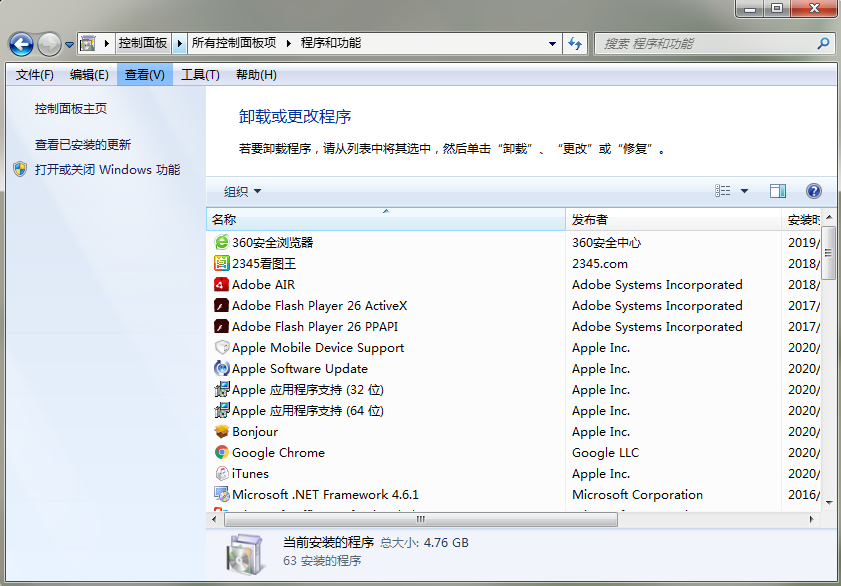Open the more view options arrow
This screenshot has width=841, height=586.
coord(744,191)
